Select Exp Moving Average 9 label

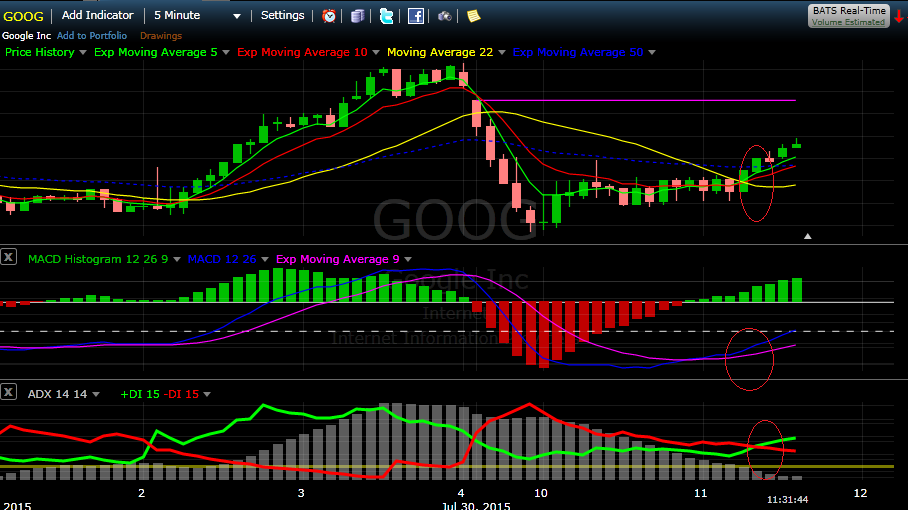coord(338,259)
